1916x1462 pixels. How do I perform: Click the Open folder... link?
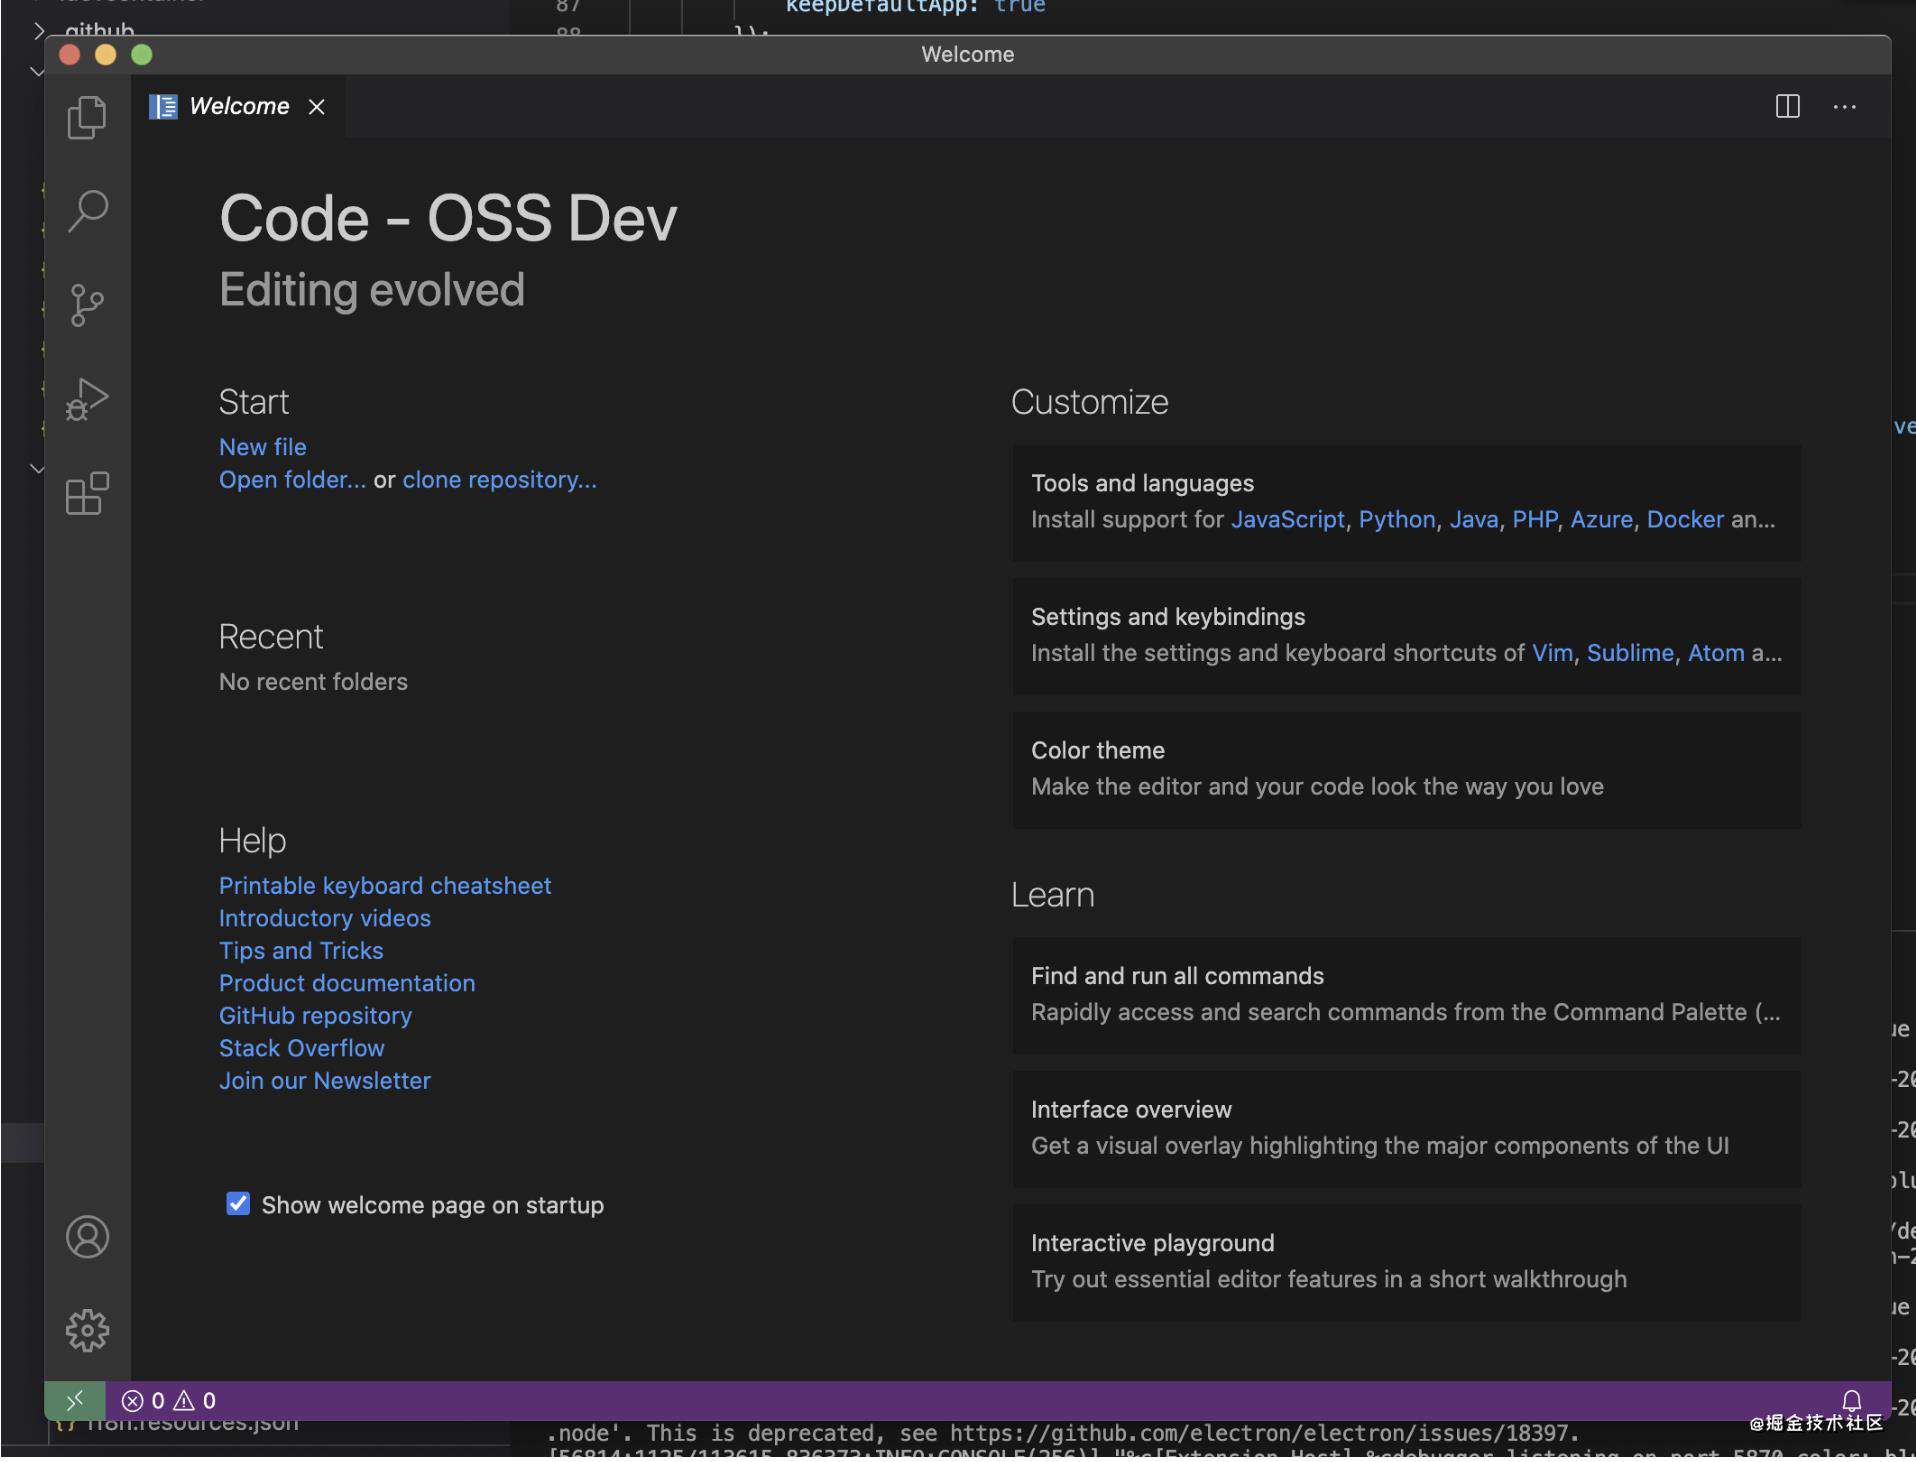[x=292, y=480]
